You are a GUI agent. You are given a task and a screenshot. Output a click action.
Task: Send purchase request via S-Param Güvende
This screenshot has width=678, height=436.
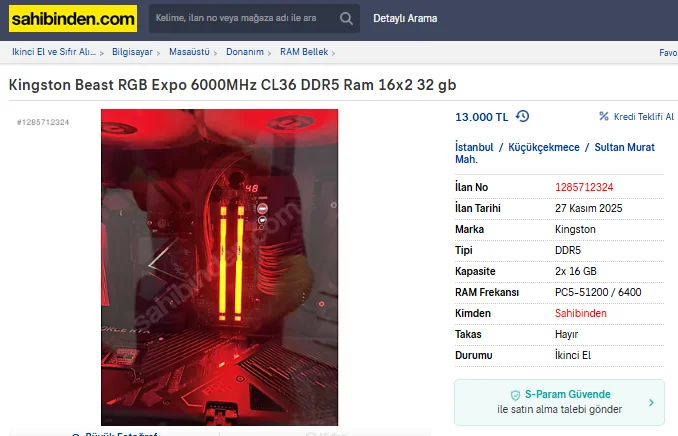pos(559,402)
